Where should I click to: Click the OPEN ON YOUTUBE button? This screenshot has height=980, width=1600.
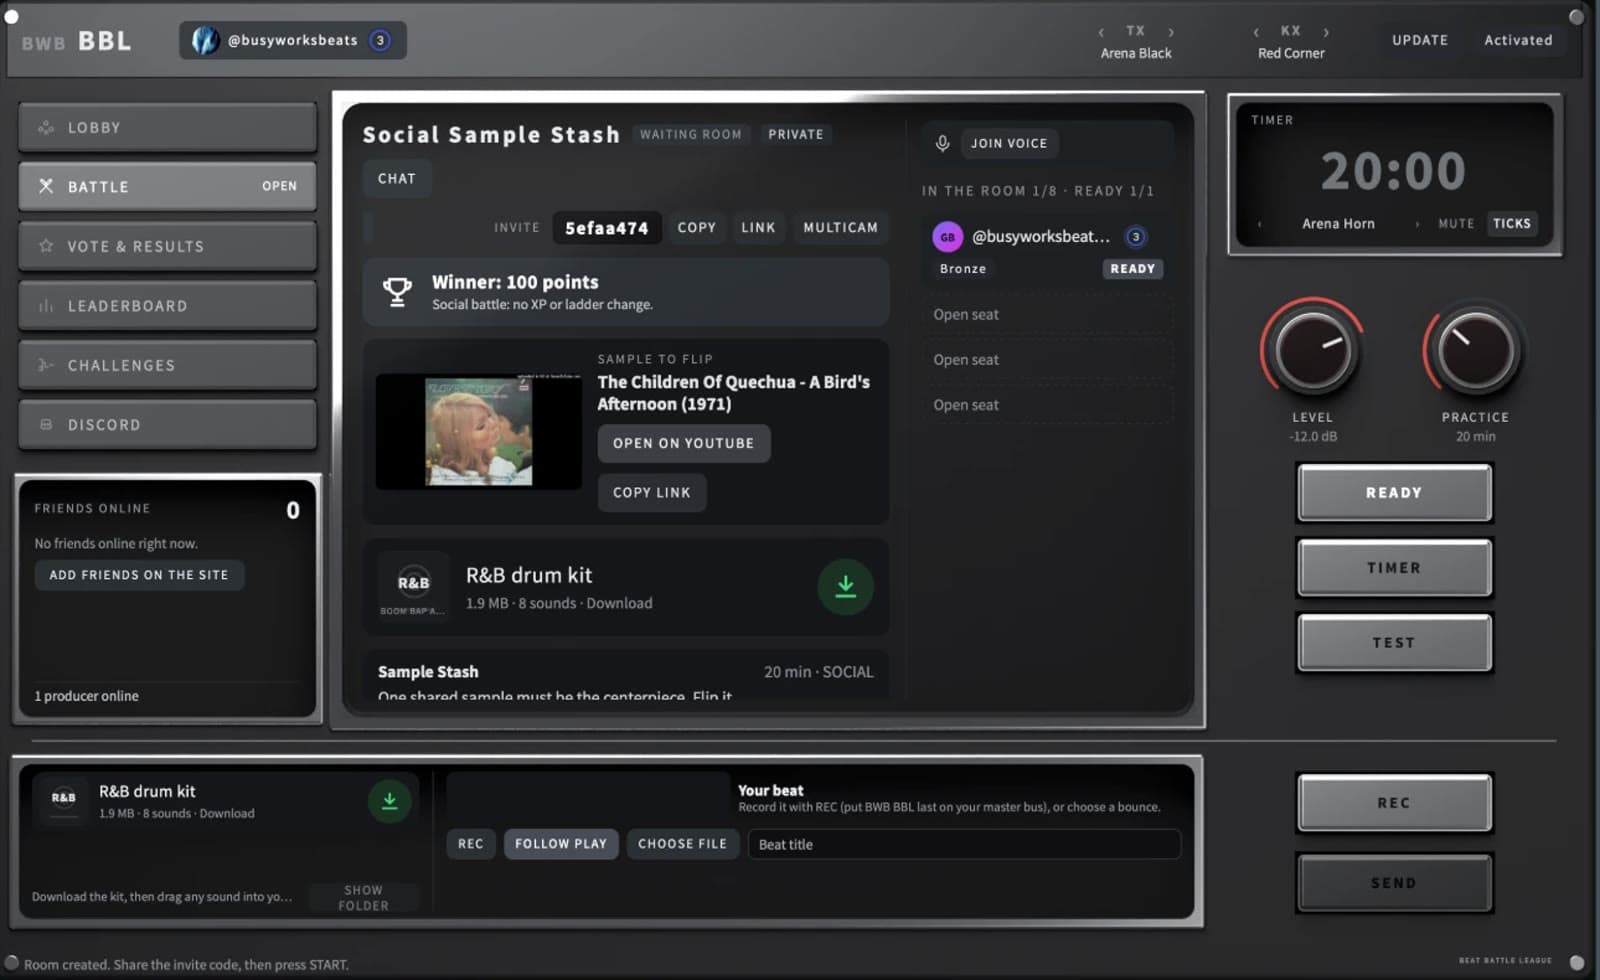(x=684, y=443)
